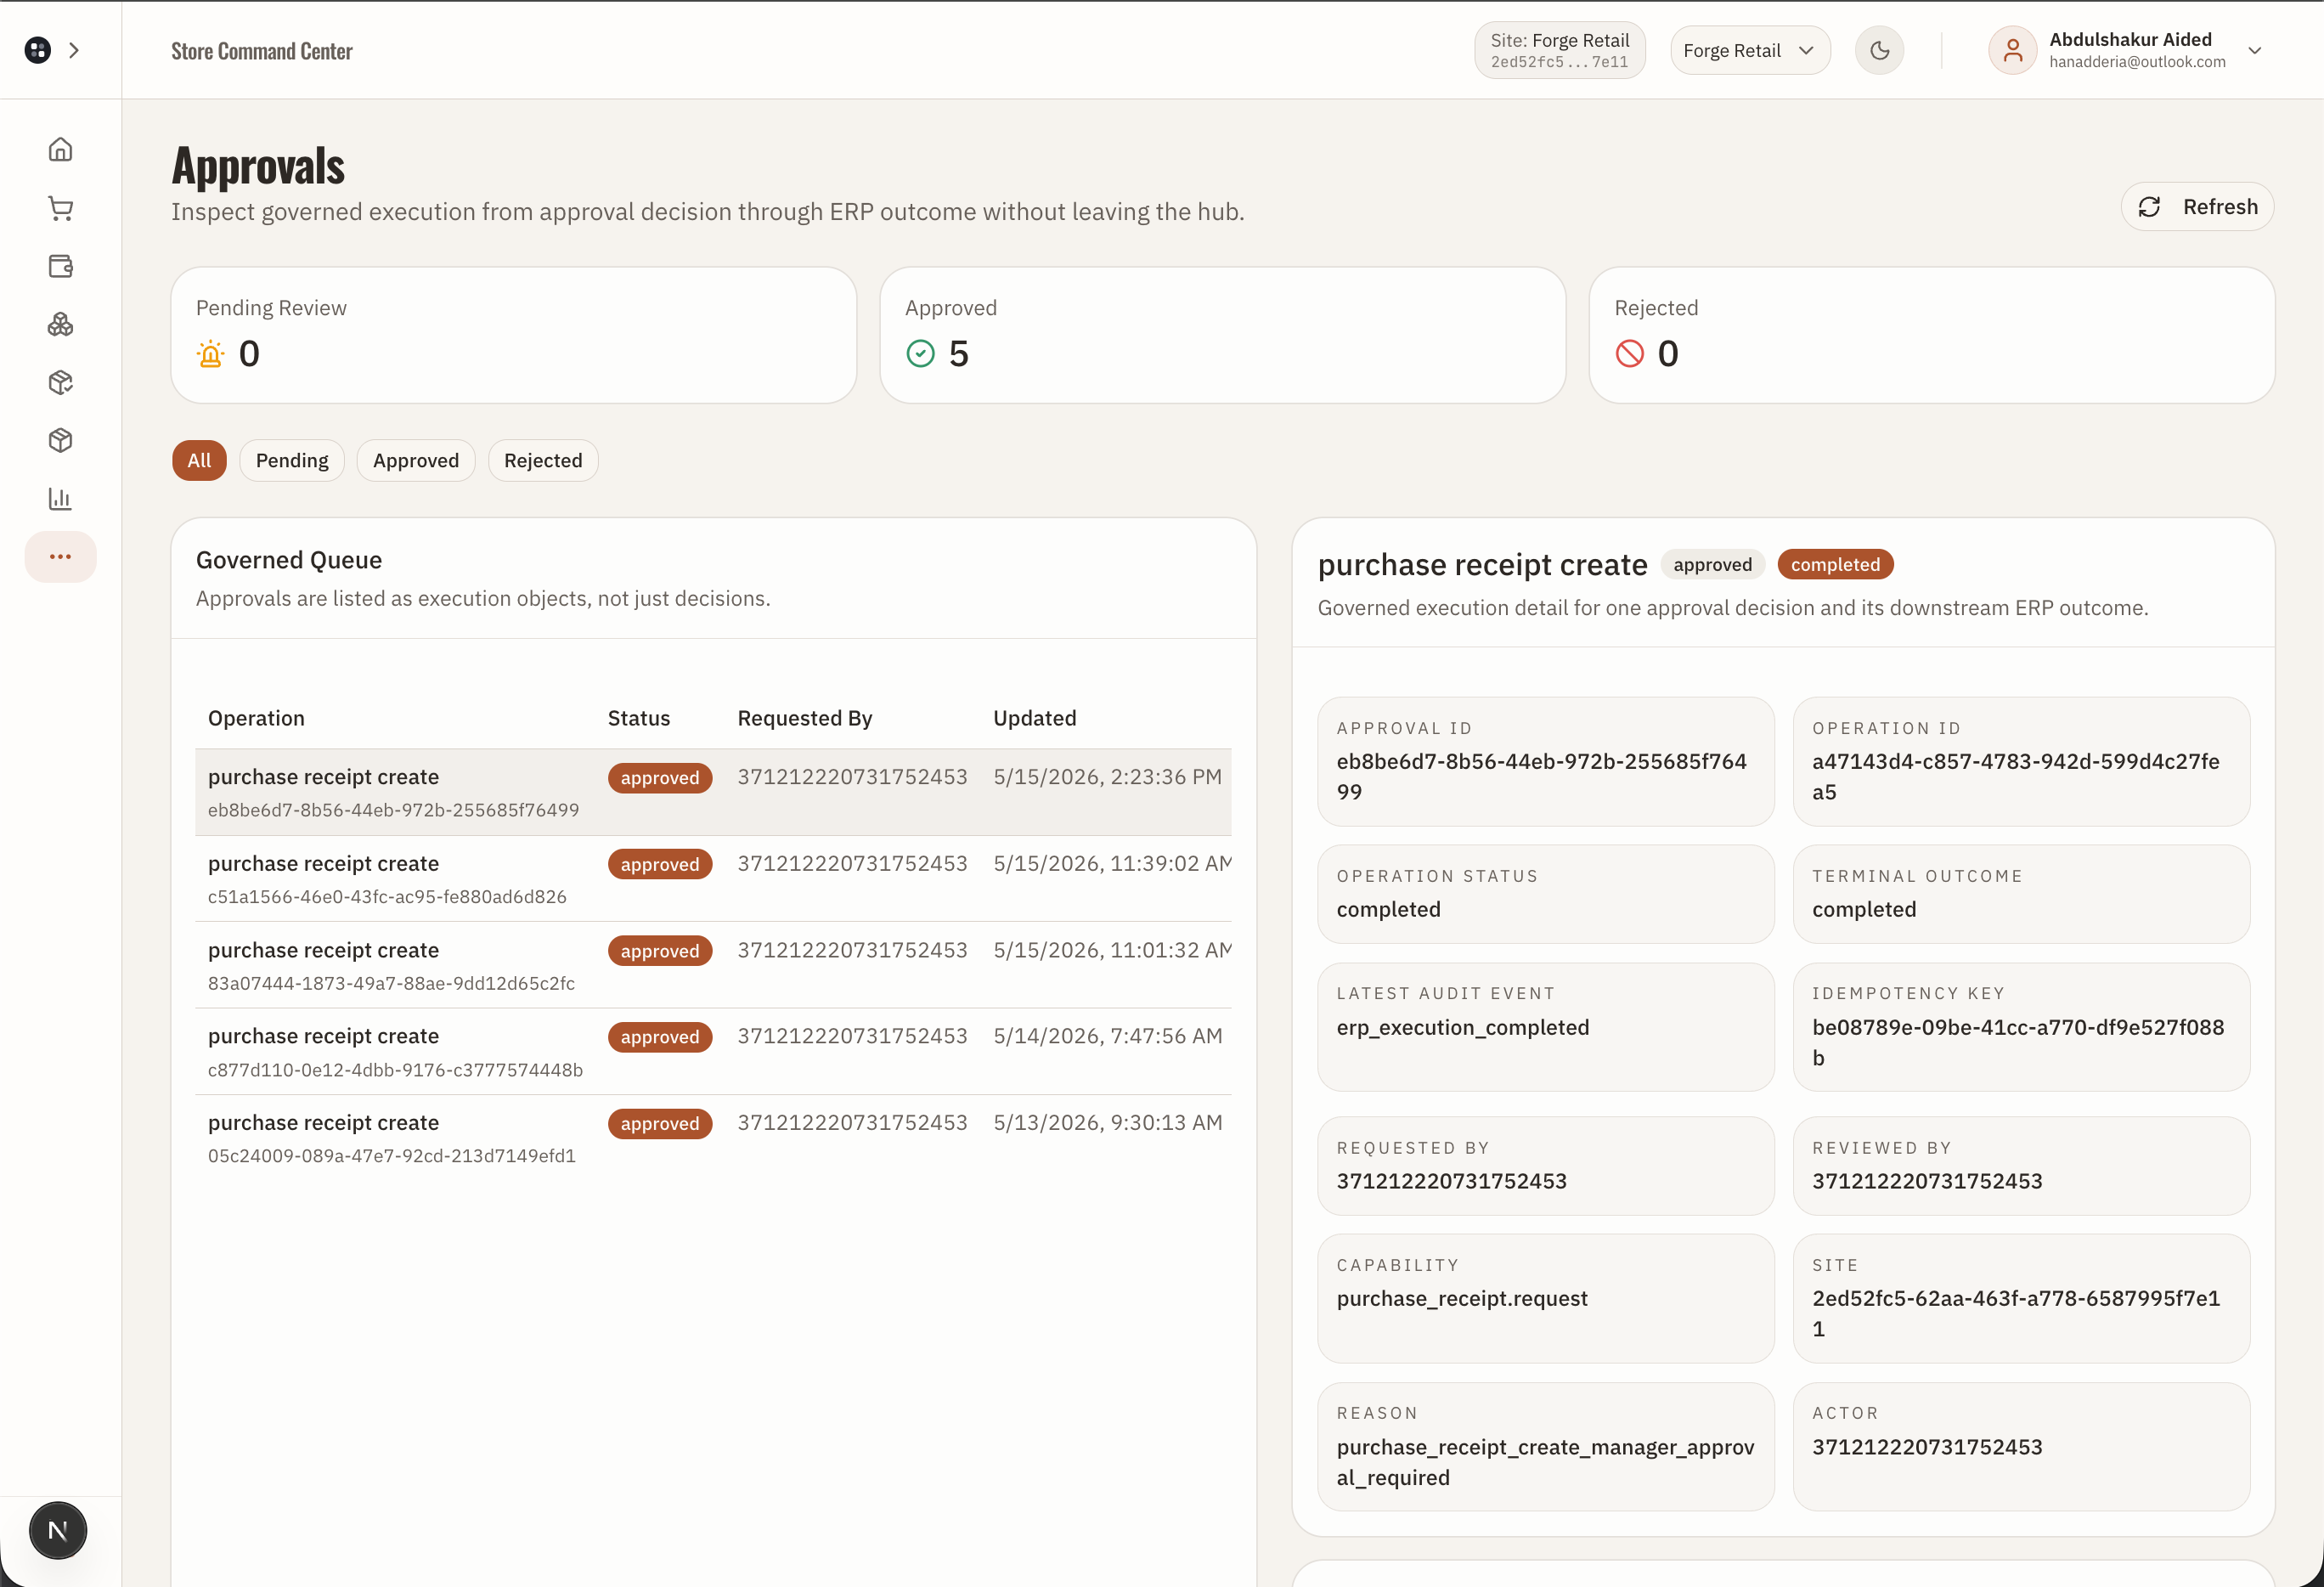Screen dimensions: 2324x1587
Task: Click the Governed Queue heading
Action: click(288, 560)
